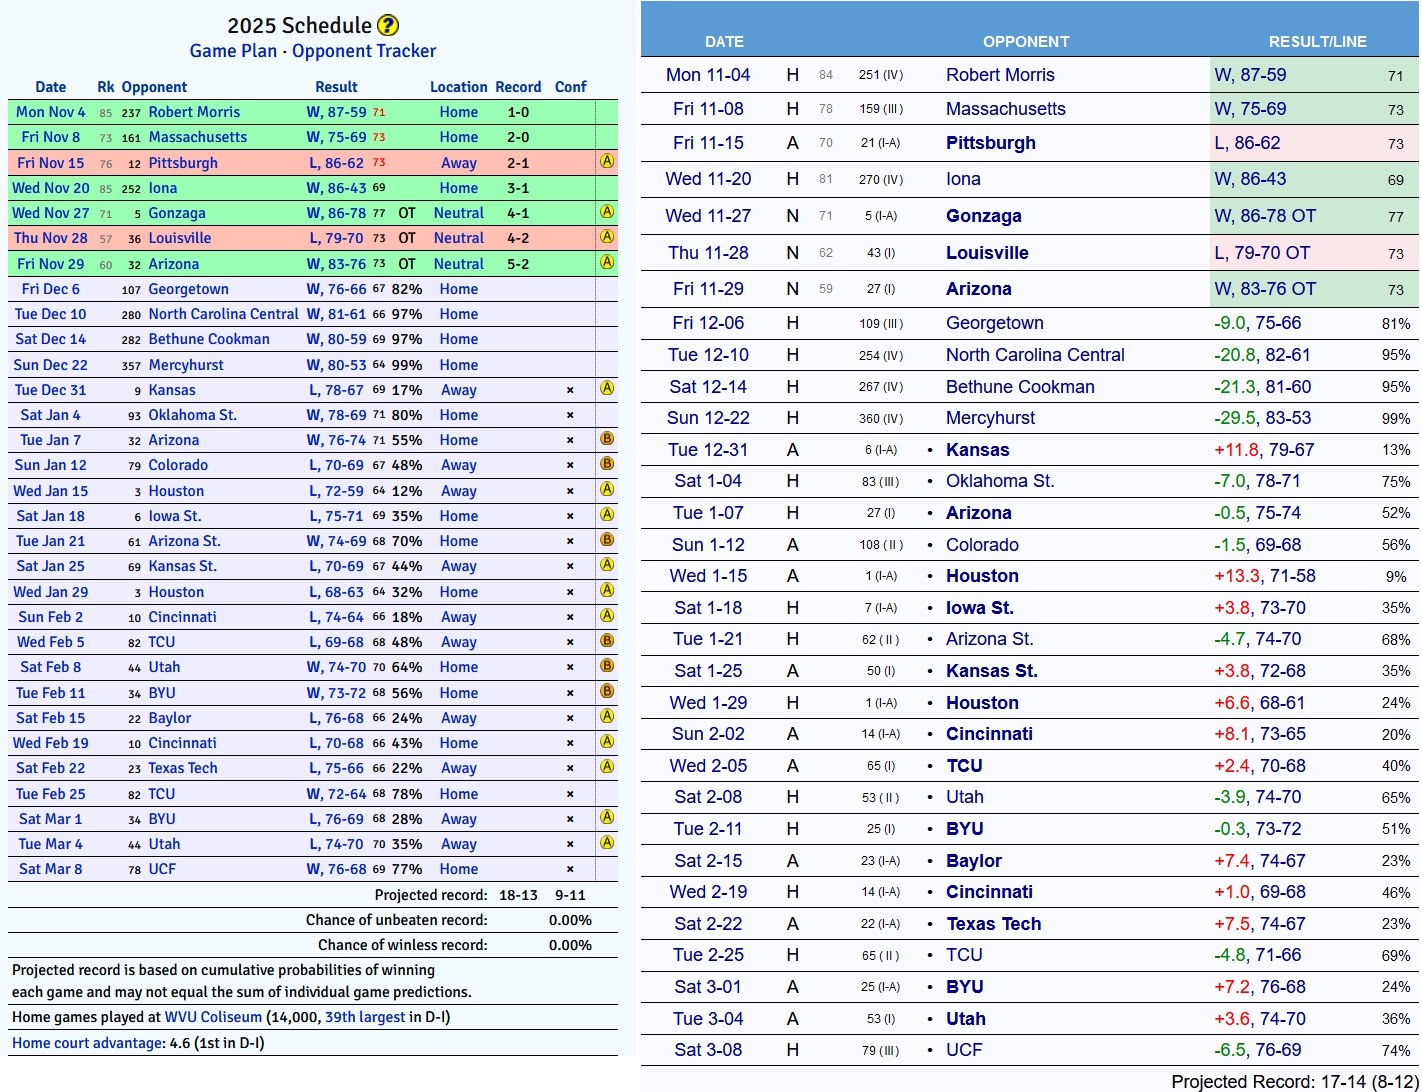Click the +13.3, 71-58 Houston line
This screenshot has height=1092, width=1422.
(1265, 576)
